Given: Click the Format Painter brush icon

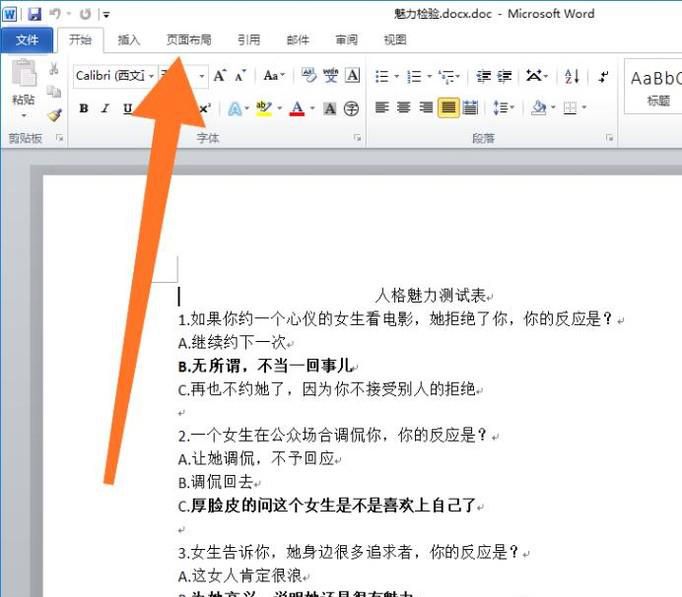Looking at the screenshot, I should click(x=55, y=115).
